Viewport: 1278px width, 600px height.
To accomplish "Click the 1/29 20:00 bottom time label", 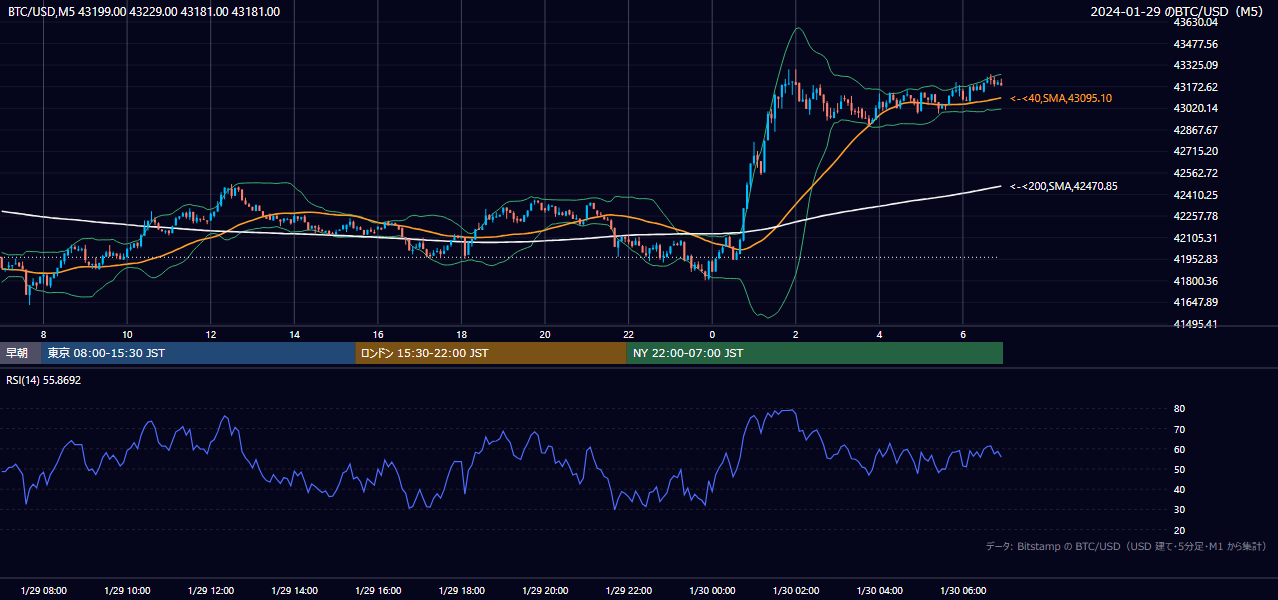I will coord(545,591).
